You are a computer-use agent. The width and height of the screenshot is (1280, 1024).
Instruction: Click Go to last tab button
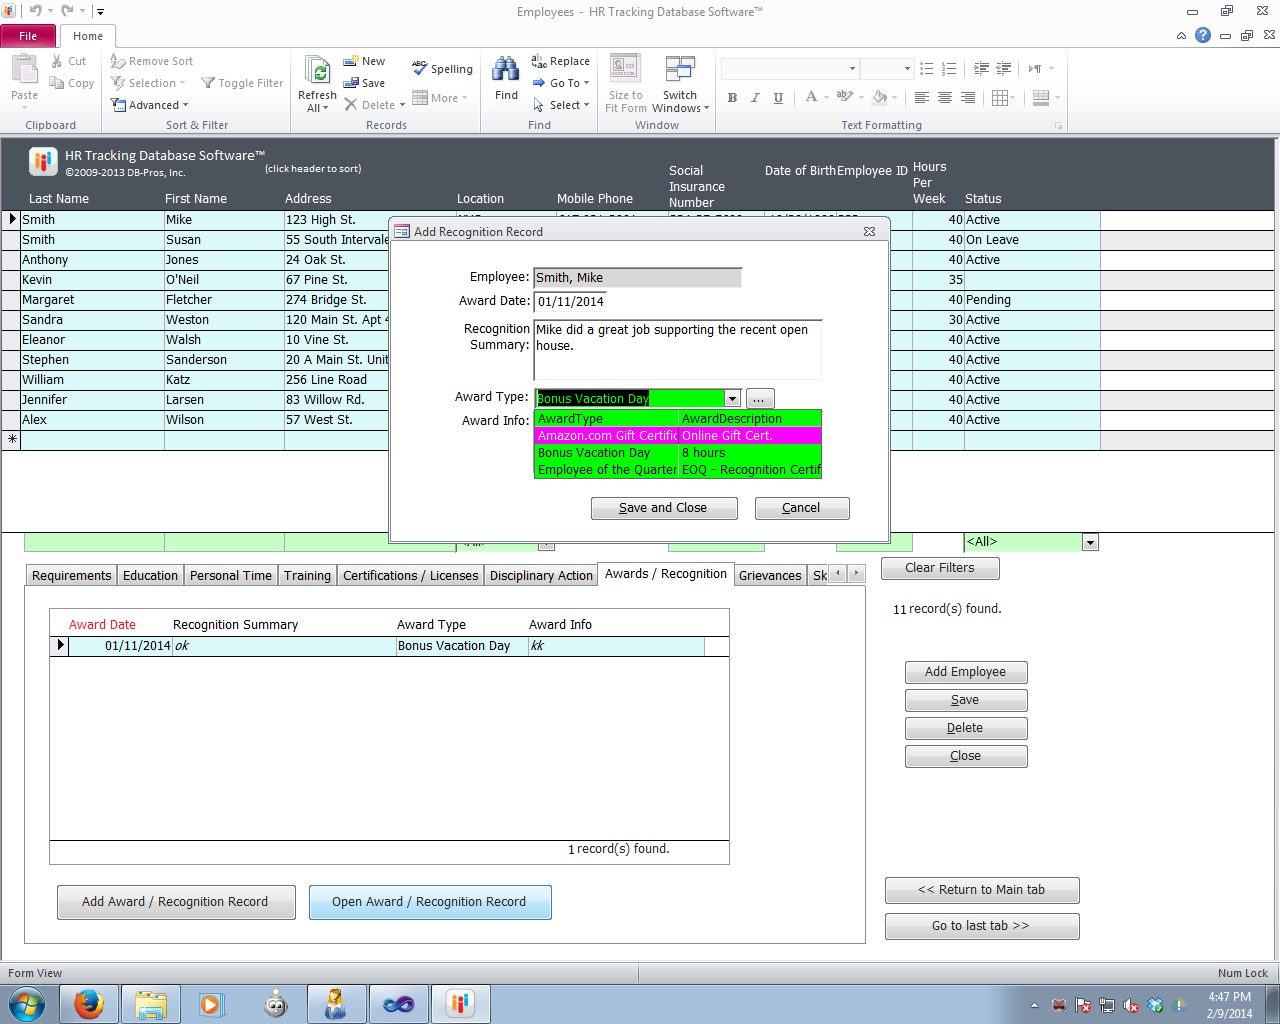[982, 926]
